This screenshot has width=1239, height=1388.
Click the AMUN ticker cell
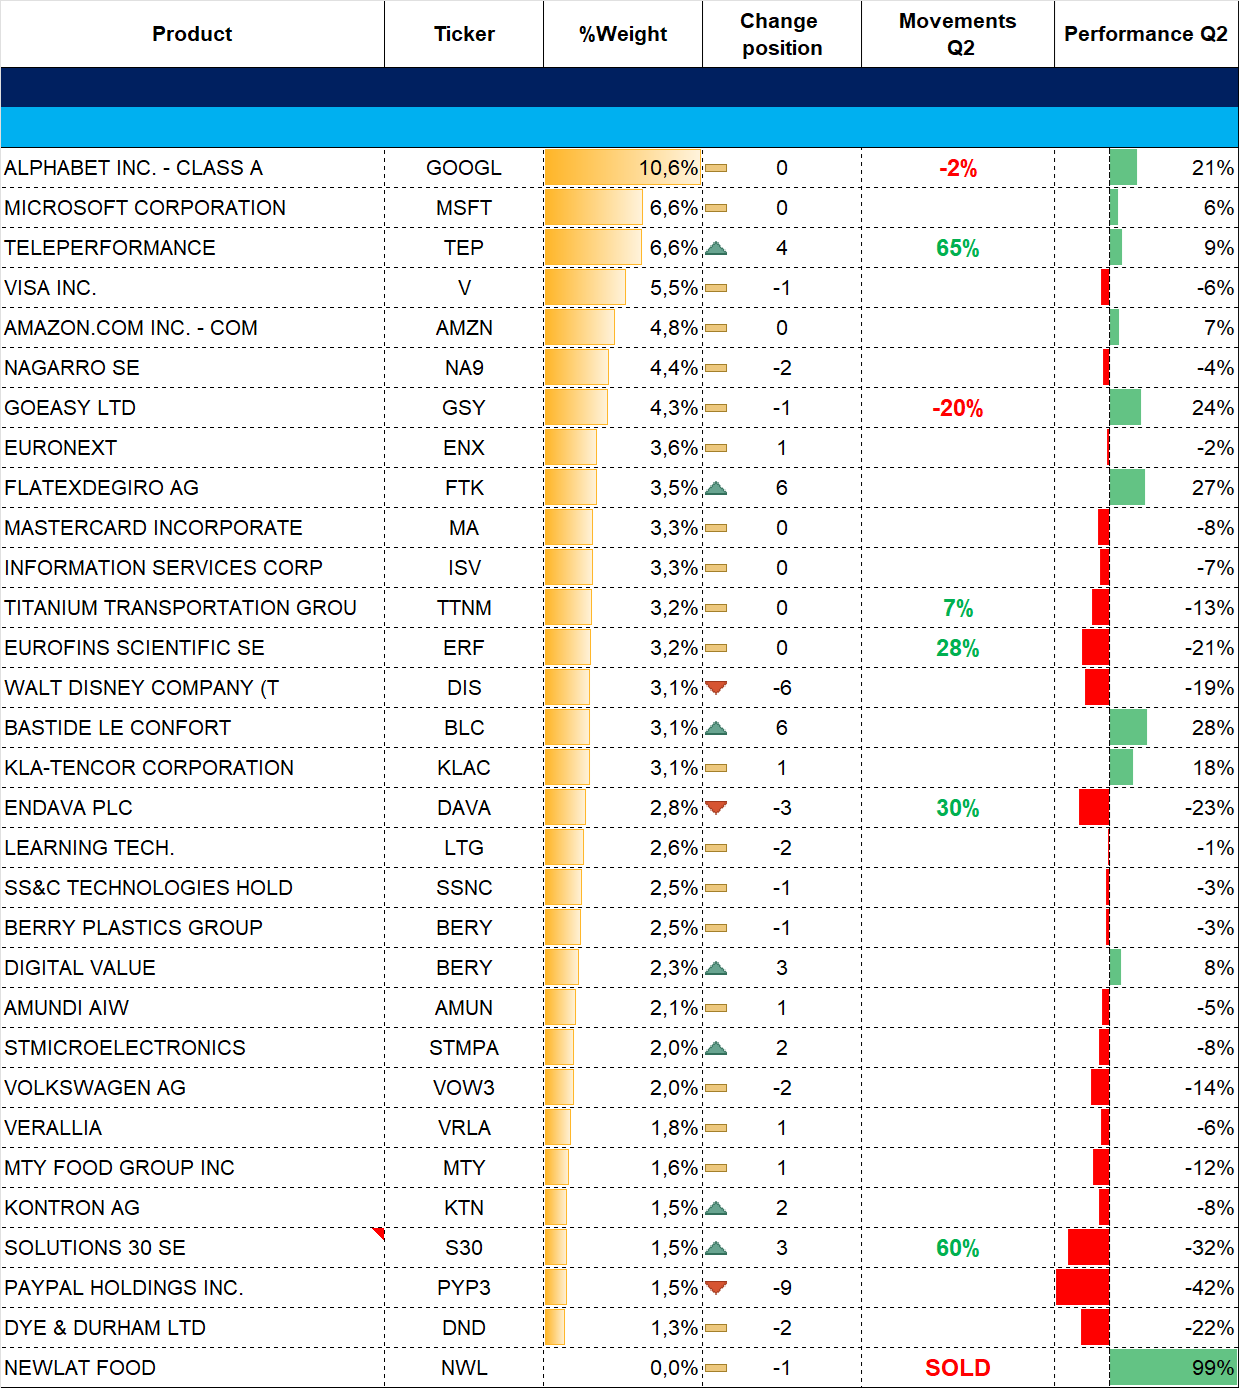464,1008
